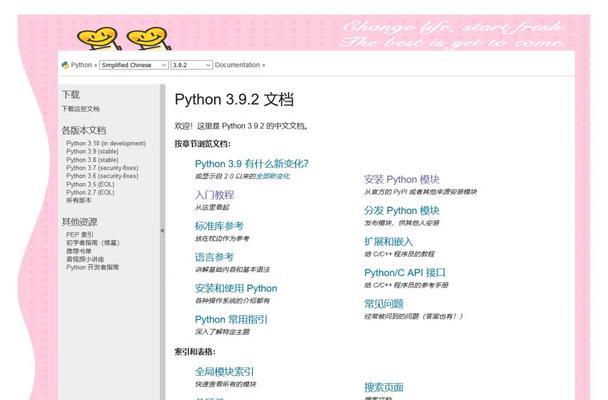Open the PEP 索引 link
The width and height of the screenshot is (608, 400).
click(79, 234)
